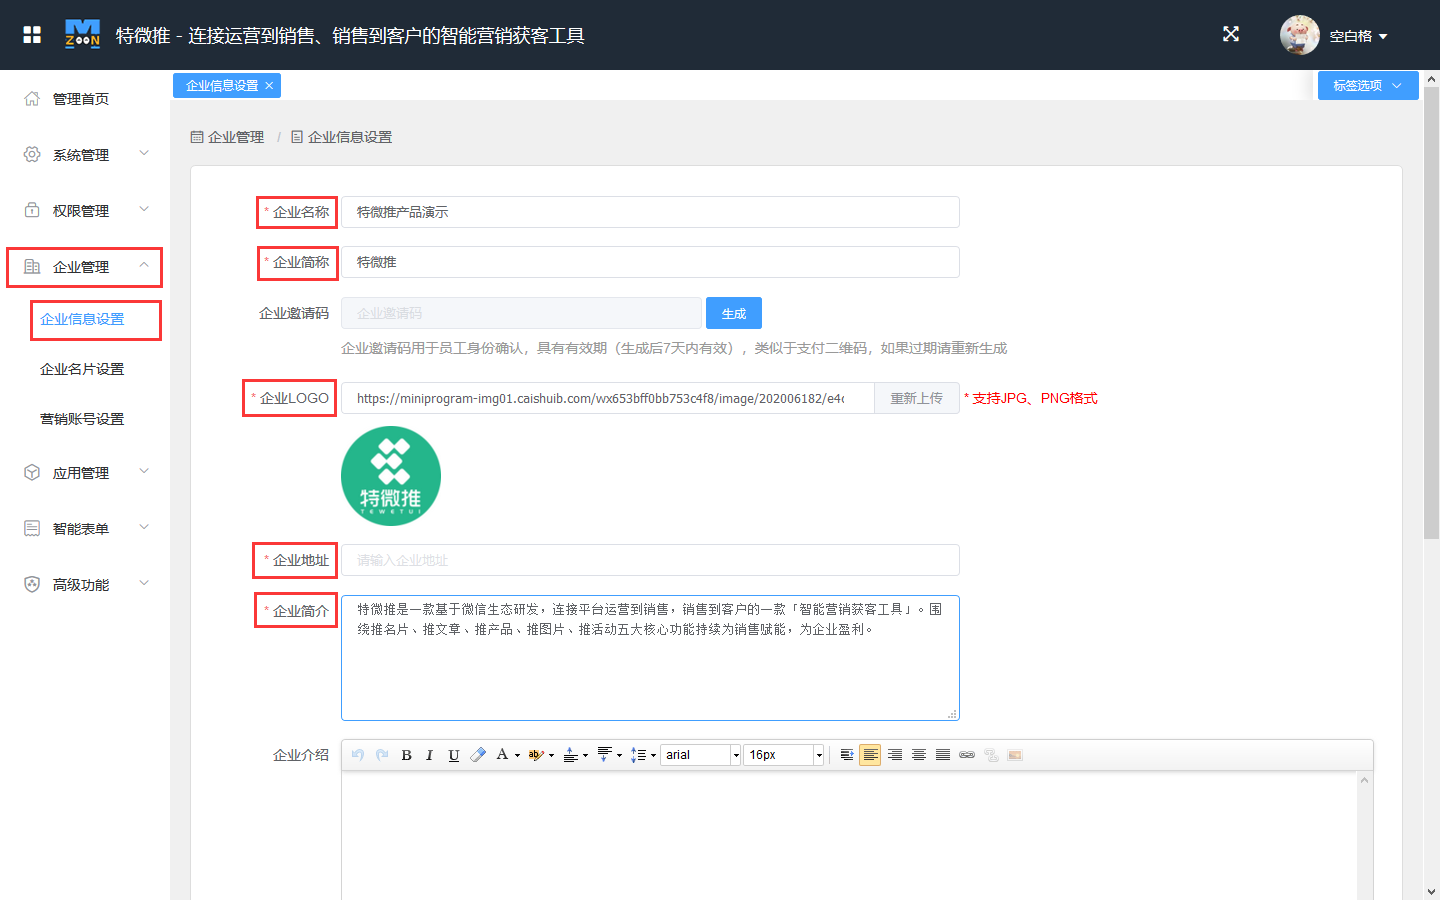Open the 标签选项 dropdown button

(x=1367, y=86)
